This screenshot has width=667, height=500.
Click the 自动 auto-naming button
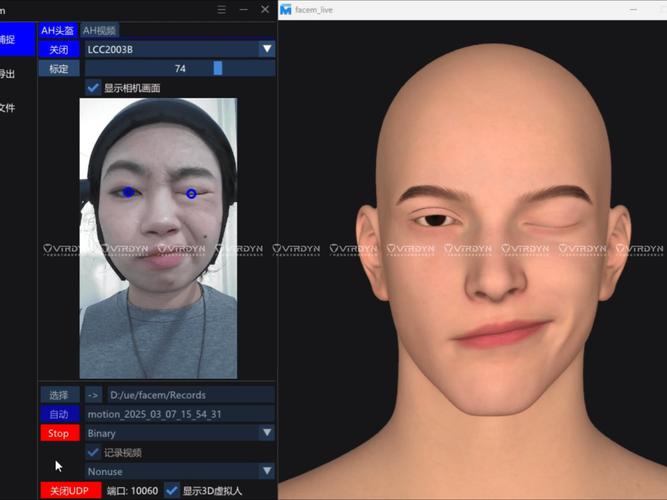60,414
